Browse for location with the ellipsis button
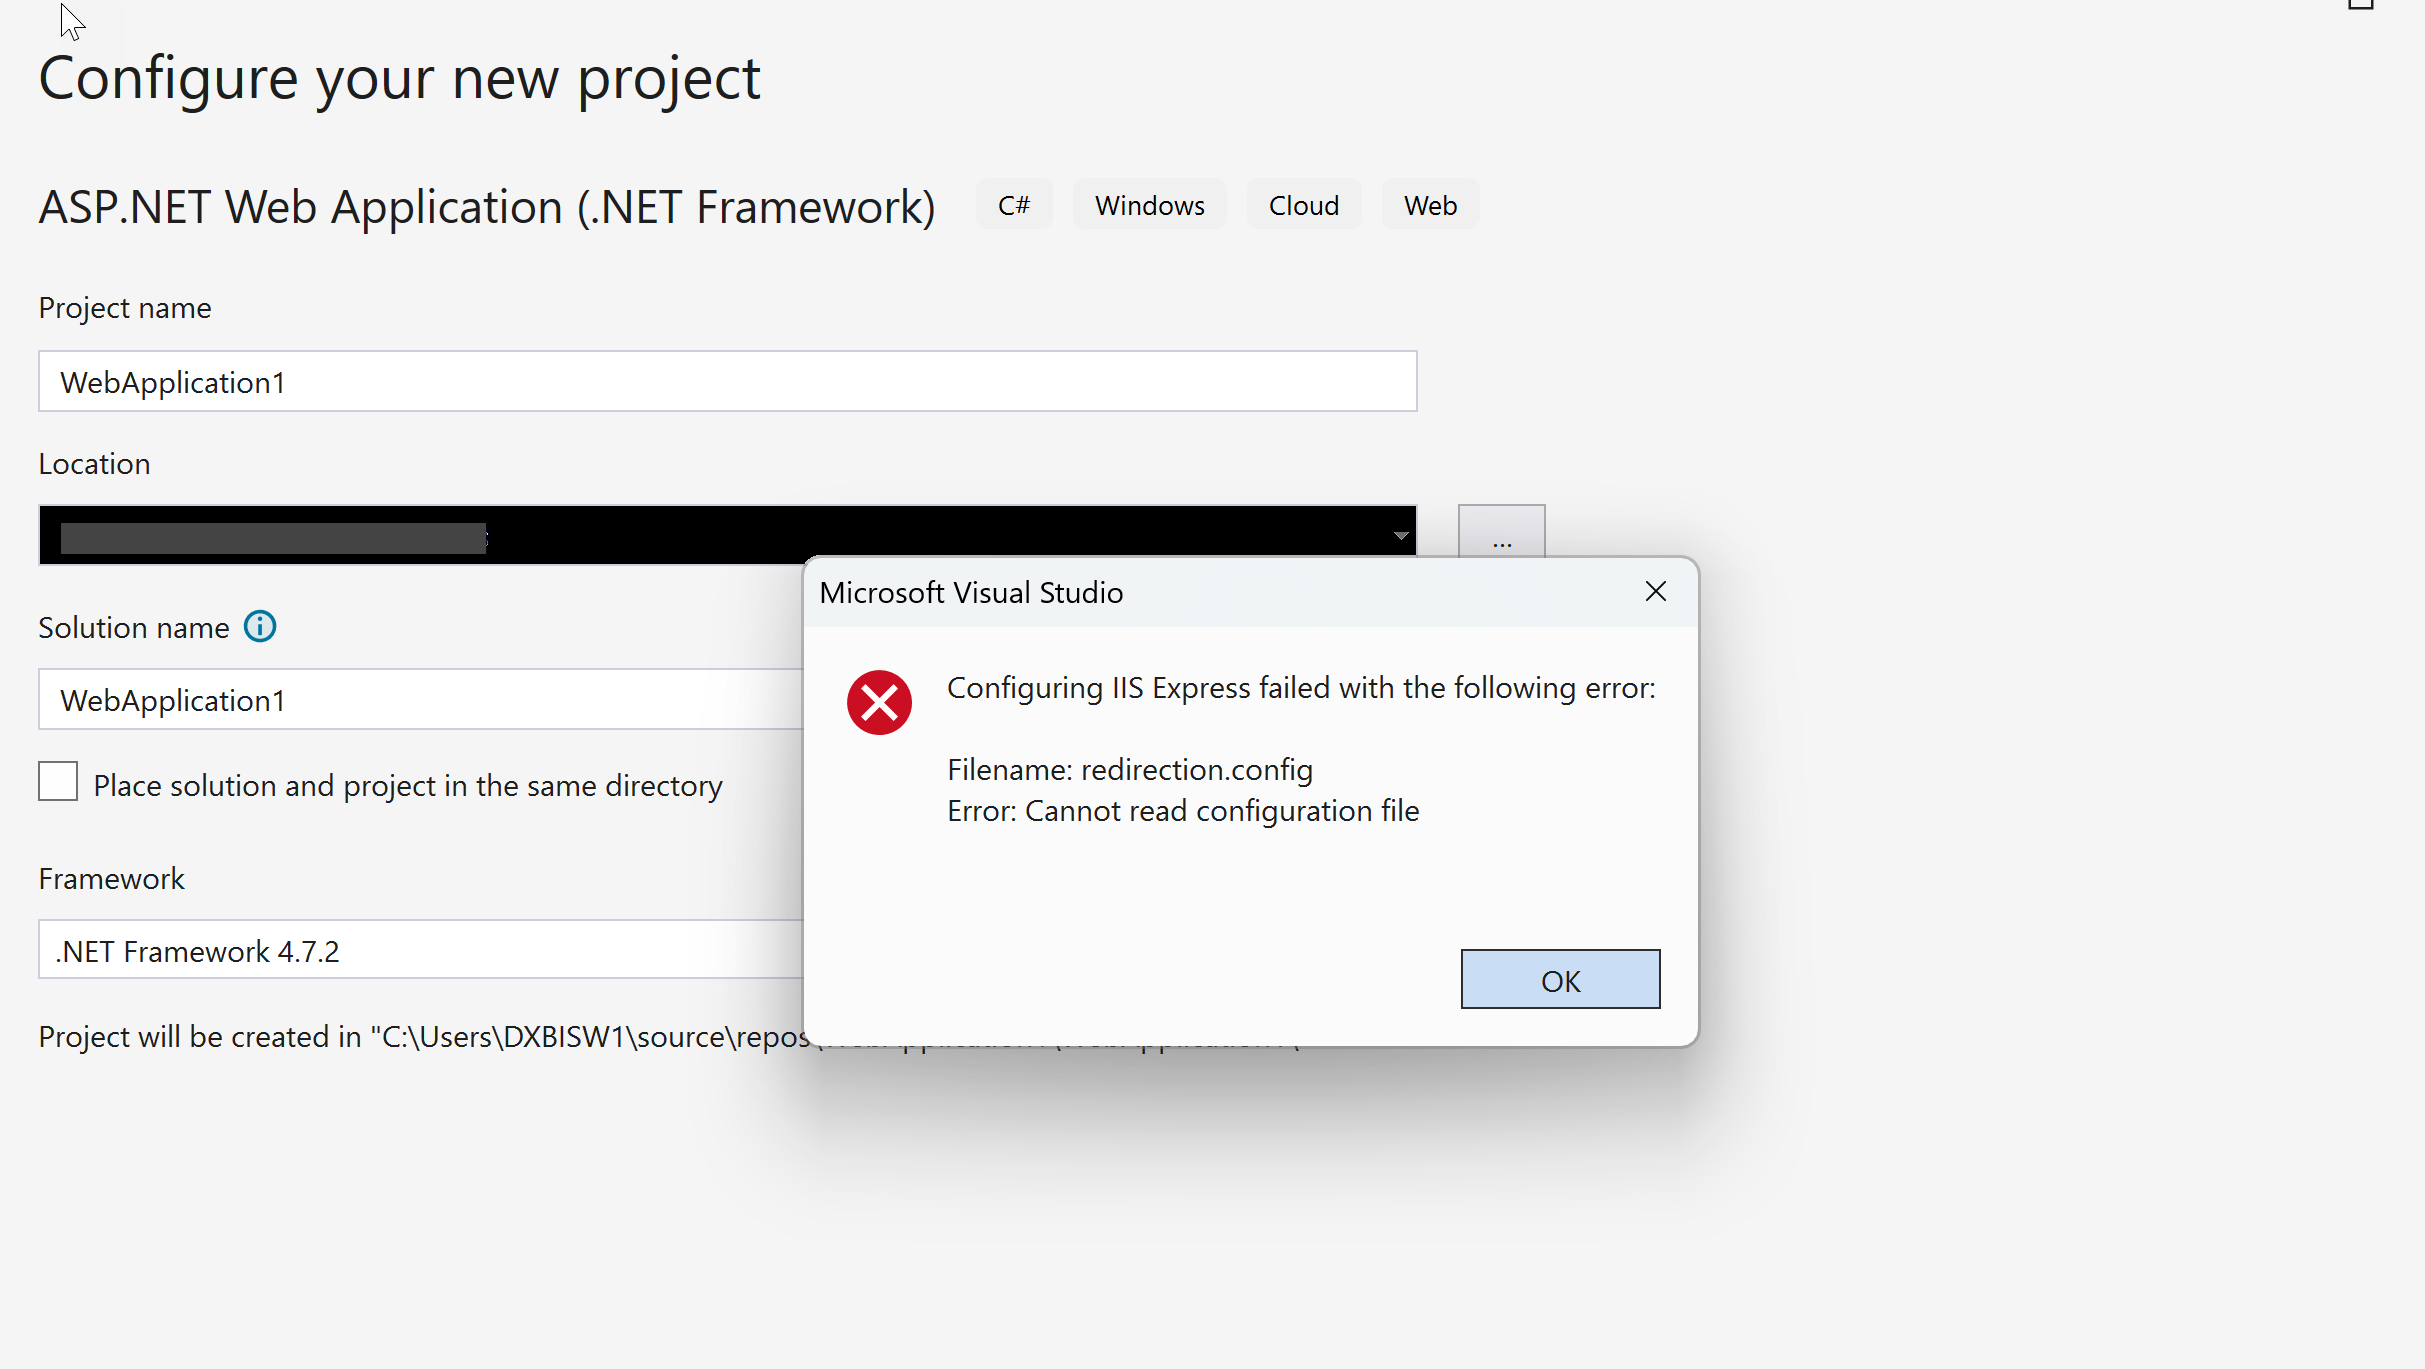The width and height of the screenshot is (2425, 1369). coord(1501,532)
